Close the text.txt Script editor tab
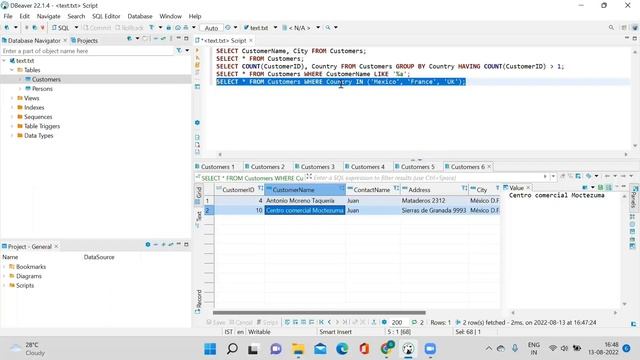The width and height of the screenshot is (640, 360). [251, 40]
